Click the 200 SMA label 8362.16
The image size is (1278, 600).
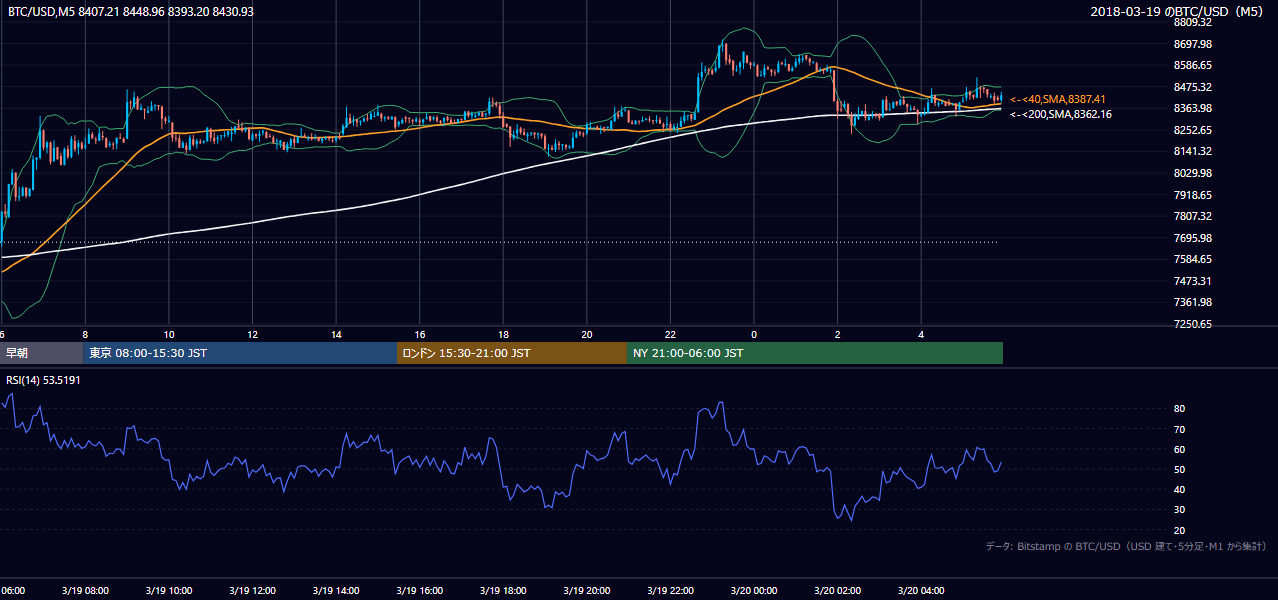1060,114
